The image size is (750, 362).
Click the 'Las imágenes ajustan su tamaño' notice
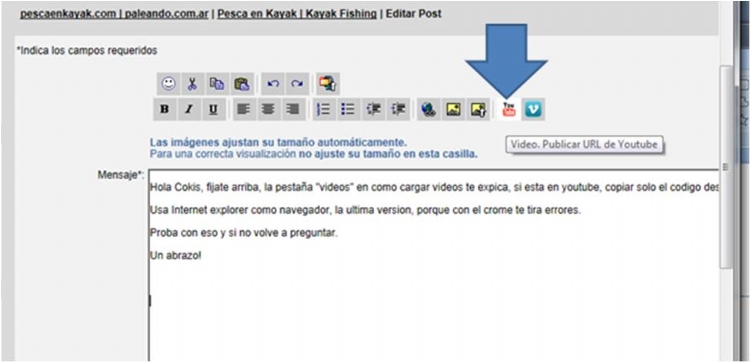click(x=278, y=143)
